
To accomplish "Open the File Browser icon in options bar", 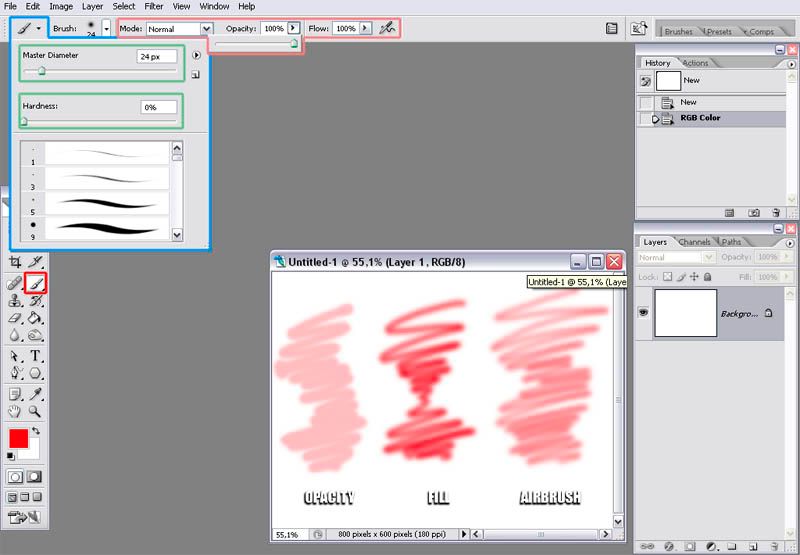I will (x=639, y=29).
